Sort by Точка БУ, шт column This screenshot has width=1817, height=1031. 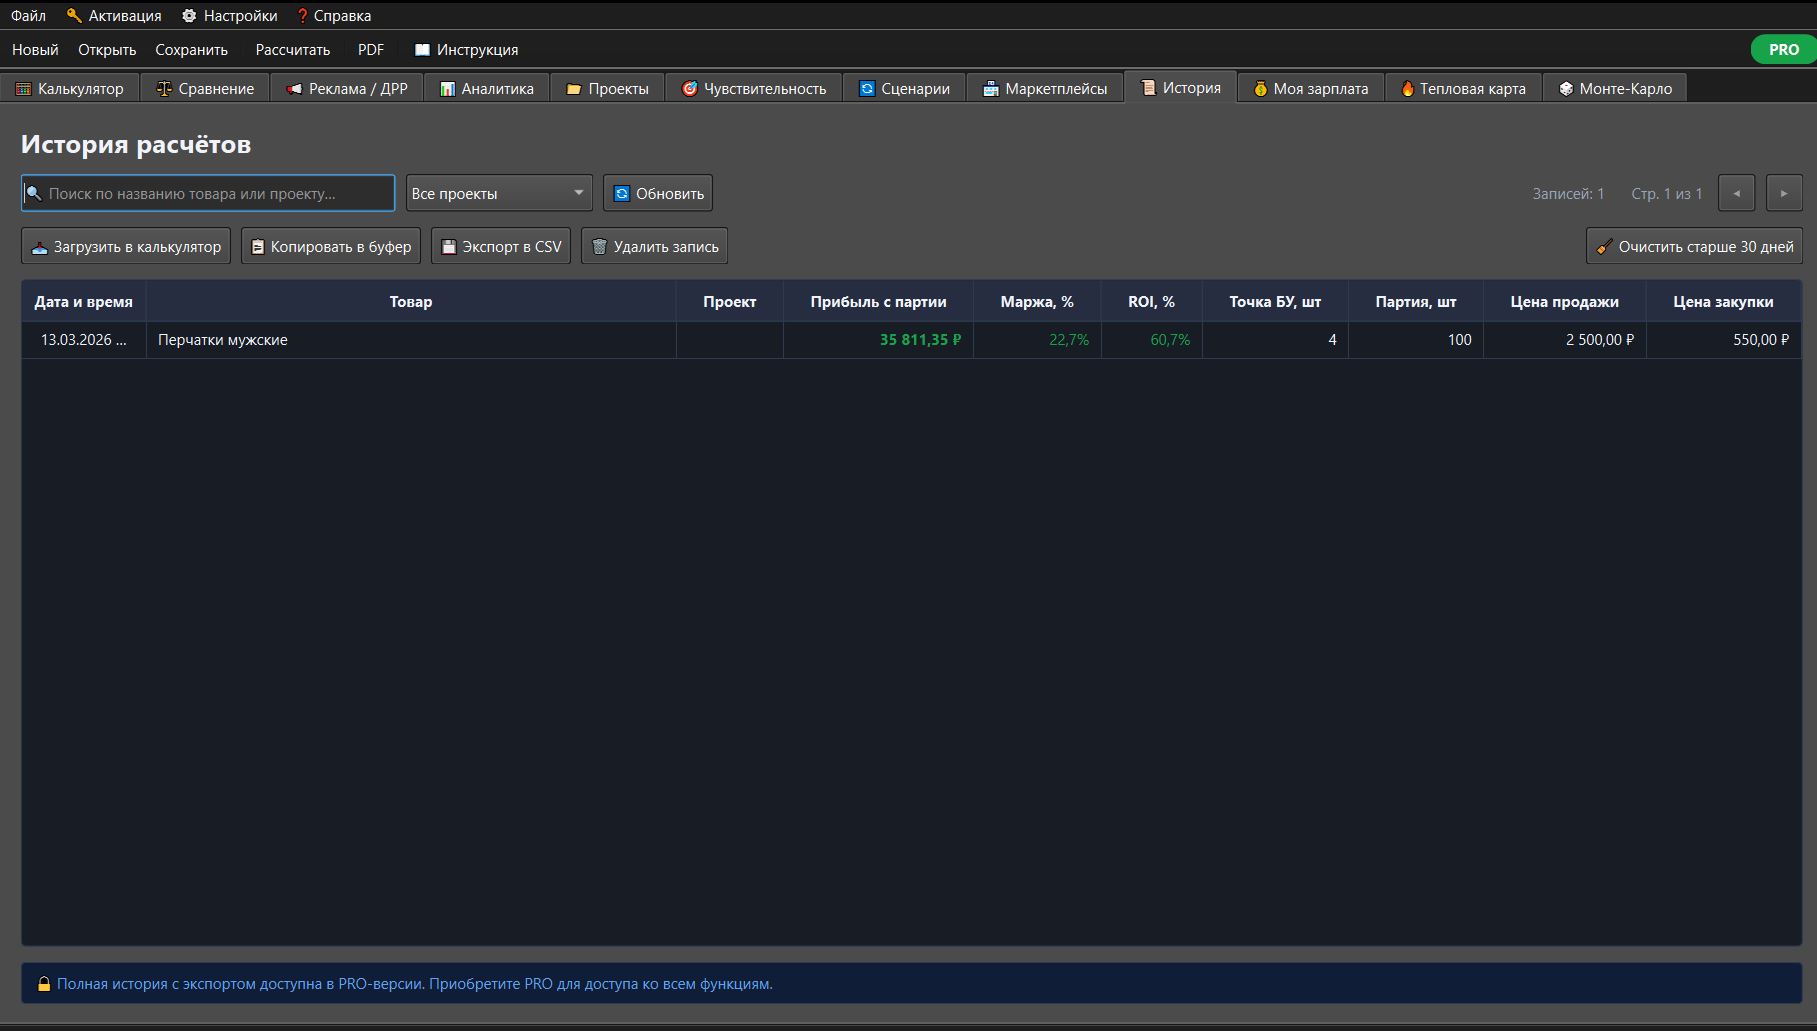coord(1275,301)
